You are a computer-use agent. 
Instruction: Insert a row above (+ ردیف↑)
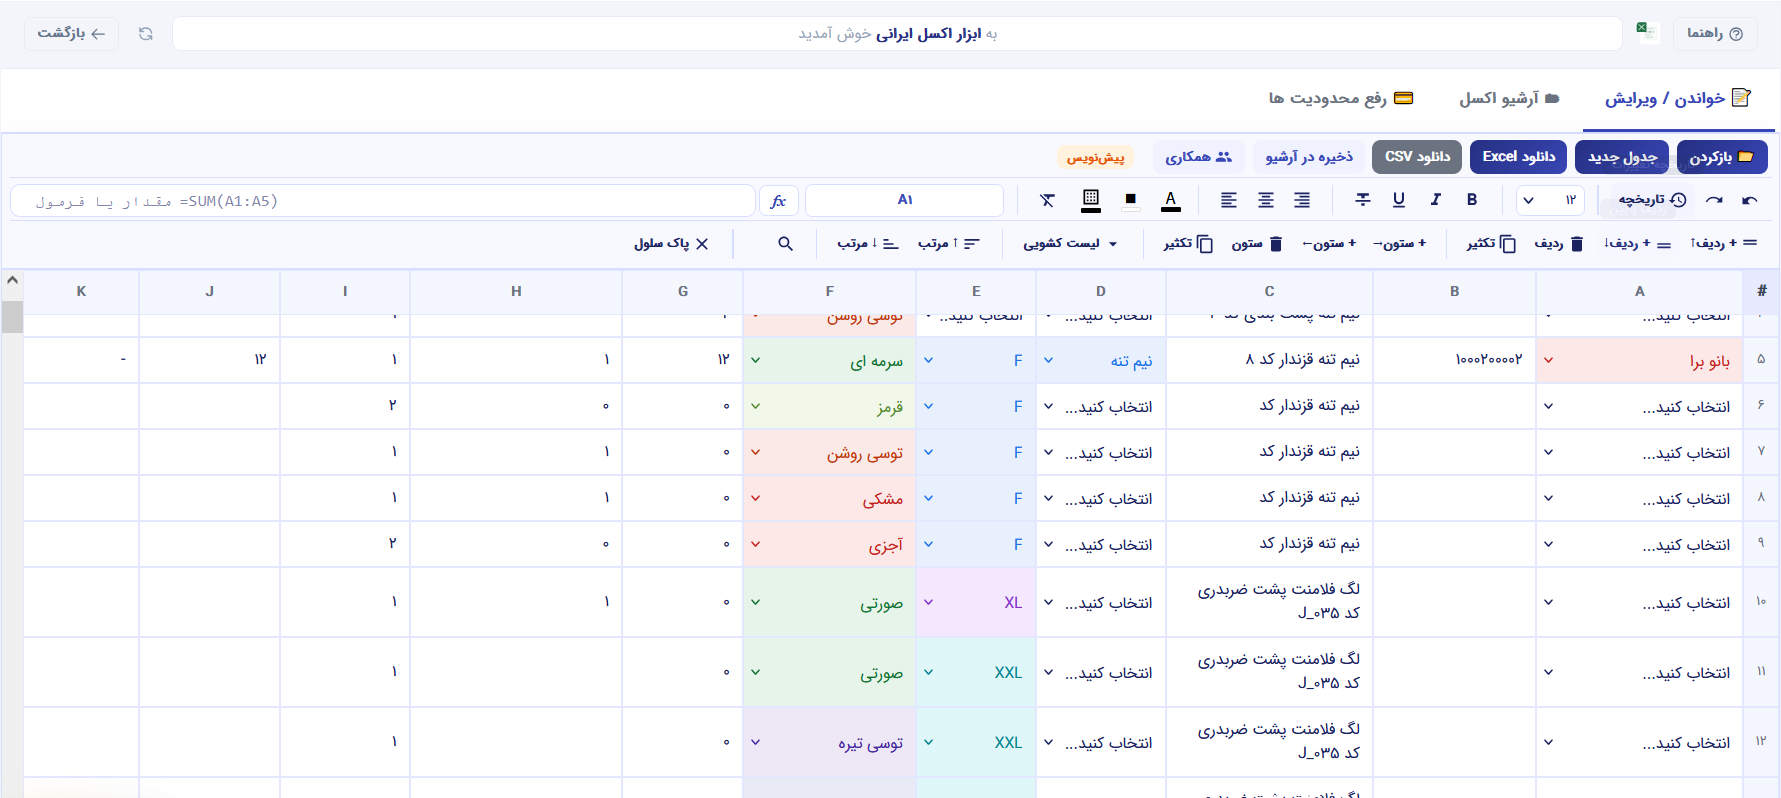tap(1724, 243)
